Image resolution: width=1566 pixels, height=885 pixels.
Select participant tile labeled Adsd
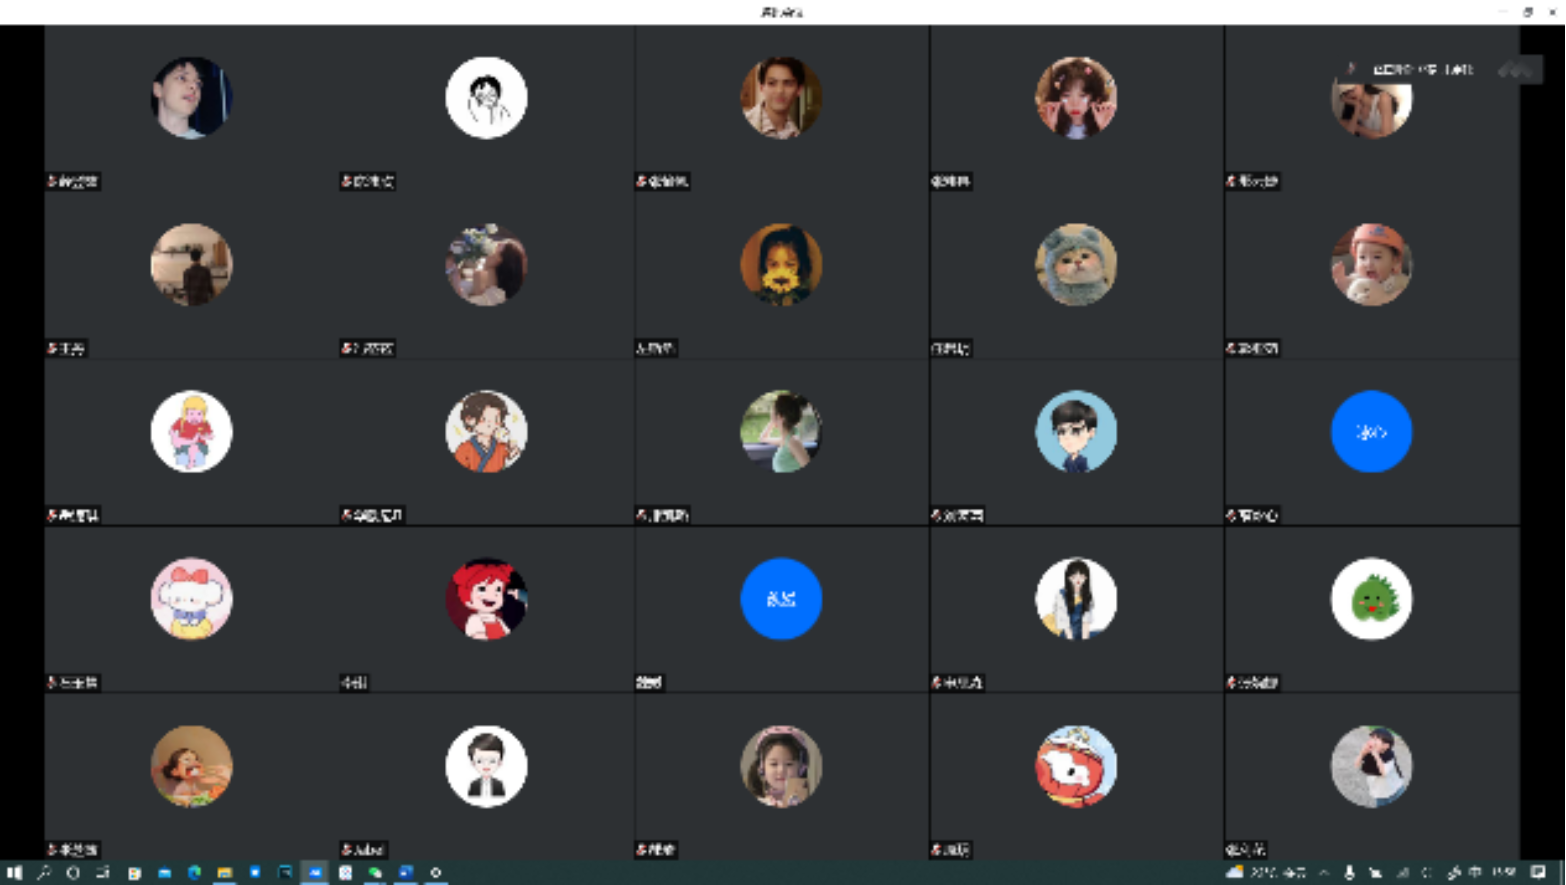pos(486,767)
